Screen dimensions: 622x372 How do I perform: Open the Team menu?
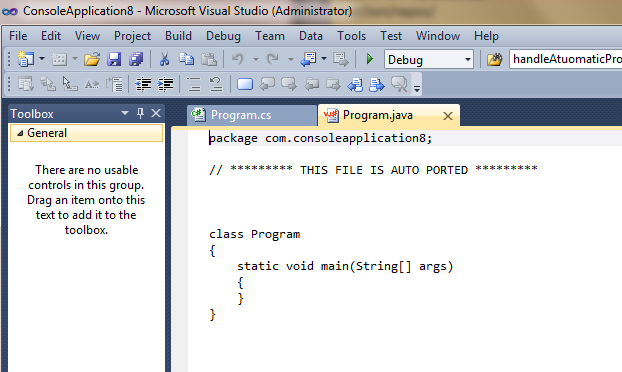(x=270, y=36)
